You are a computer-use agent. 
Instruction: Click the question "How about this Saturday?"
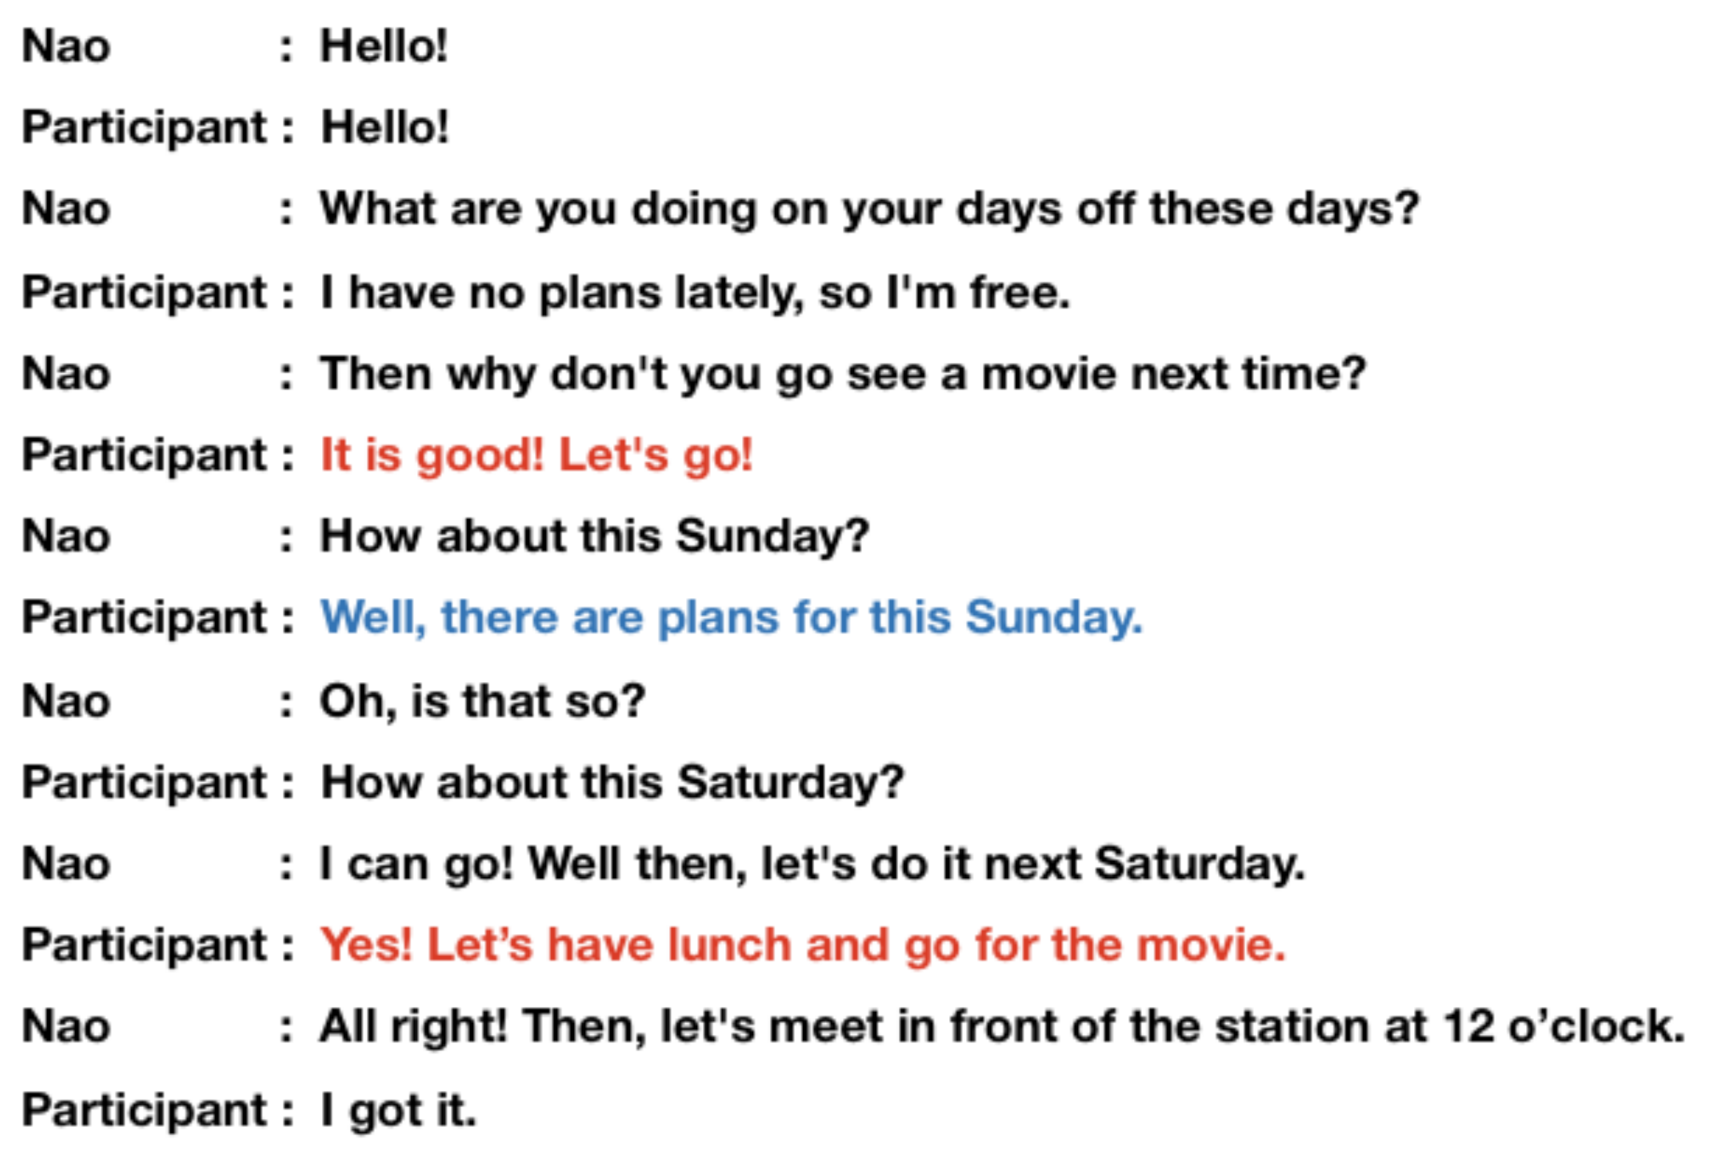pyautogui.click(x=611, y=782)
